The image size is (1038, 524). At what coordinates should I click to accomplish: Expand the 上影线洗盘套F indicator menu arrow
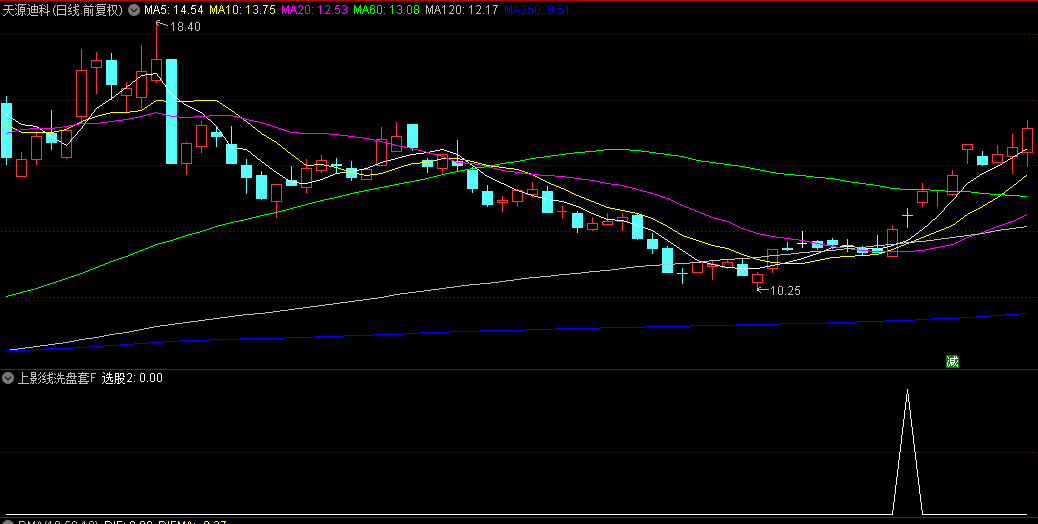point(9,378)
